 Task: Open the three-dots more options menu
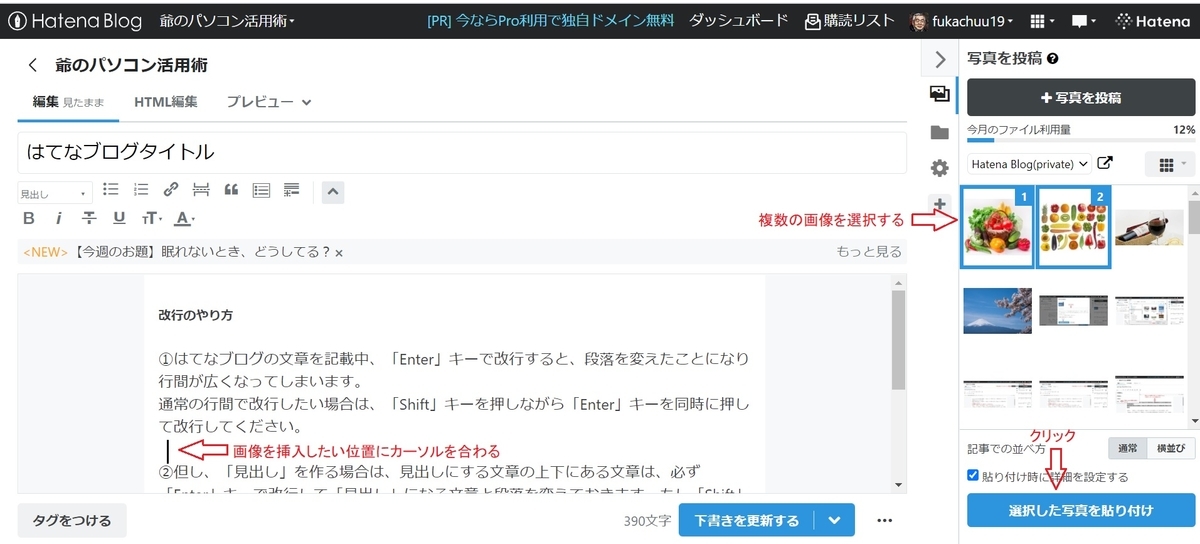(x=884, y=520)
